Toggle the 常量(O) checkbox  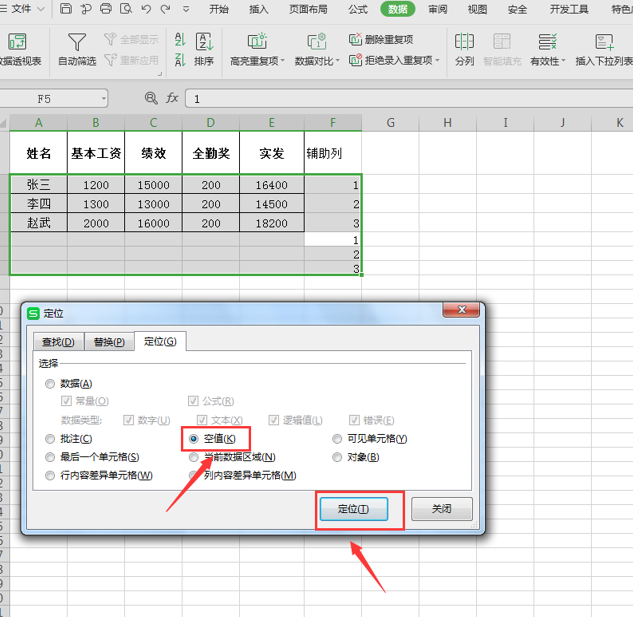pyautogui.click(x=66, y=401)
